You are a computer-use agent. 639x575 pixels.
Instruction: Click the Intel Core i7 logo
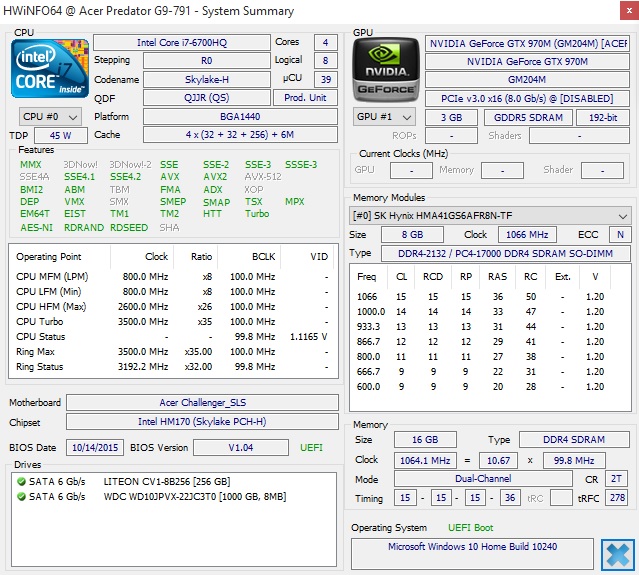50,68
